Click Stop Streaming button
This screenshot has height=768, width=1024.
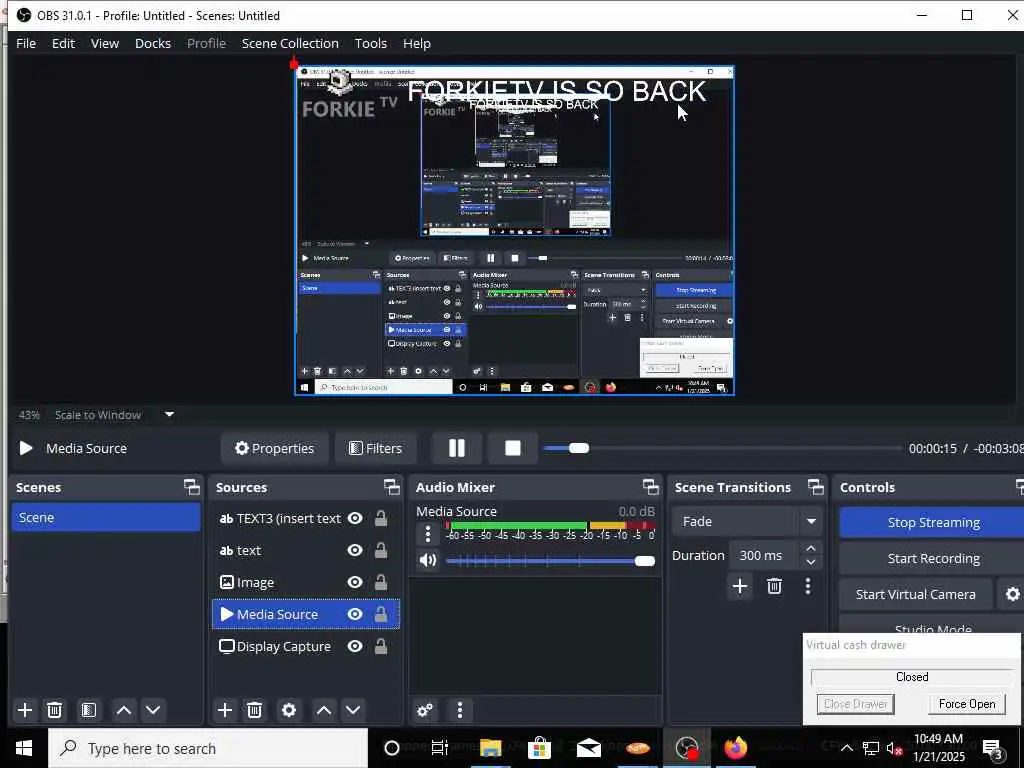(933, 522)
